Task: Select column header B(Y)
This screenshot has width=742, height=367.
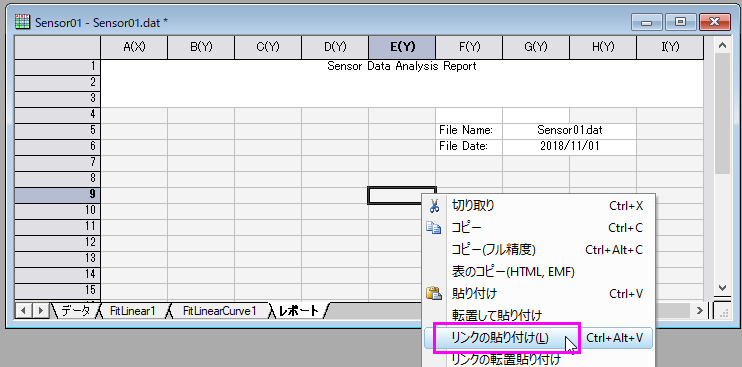Action: (x=201, y=47)
